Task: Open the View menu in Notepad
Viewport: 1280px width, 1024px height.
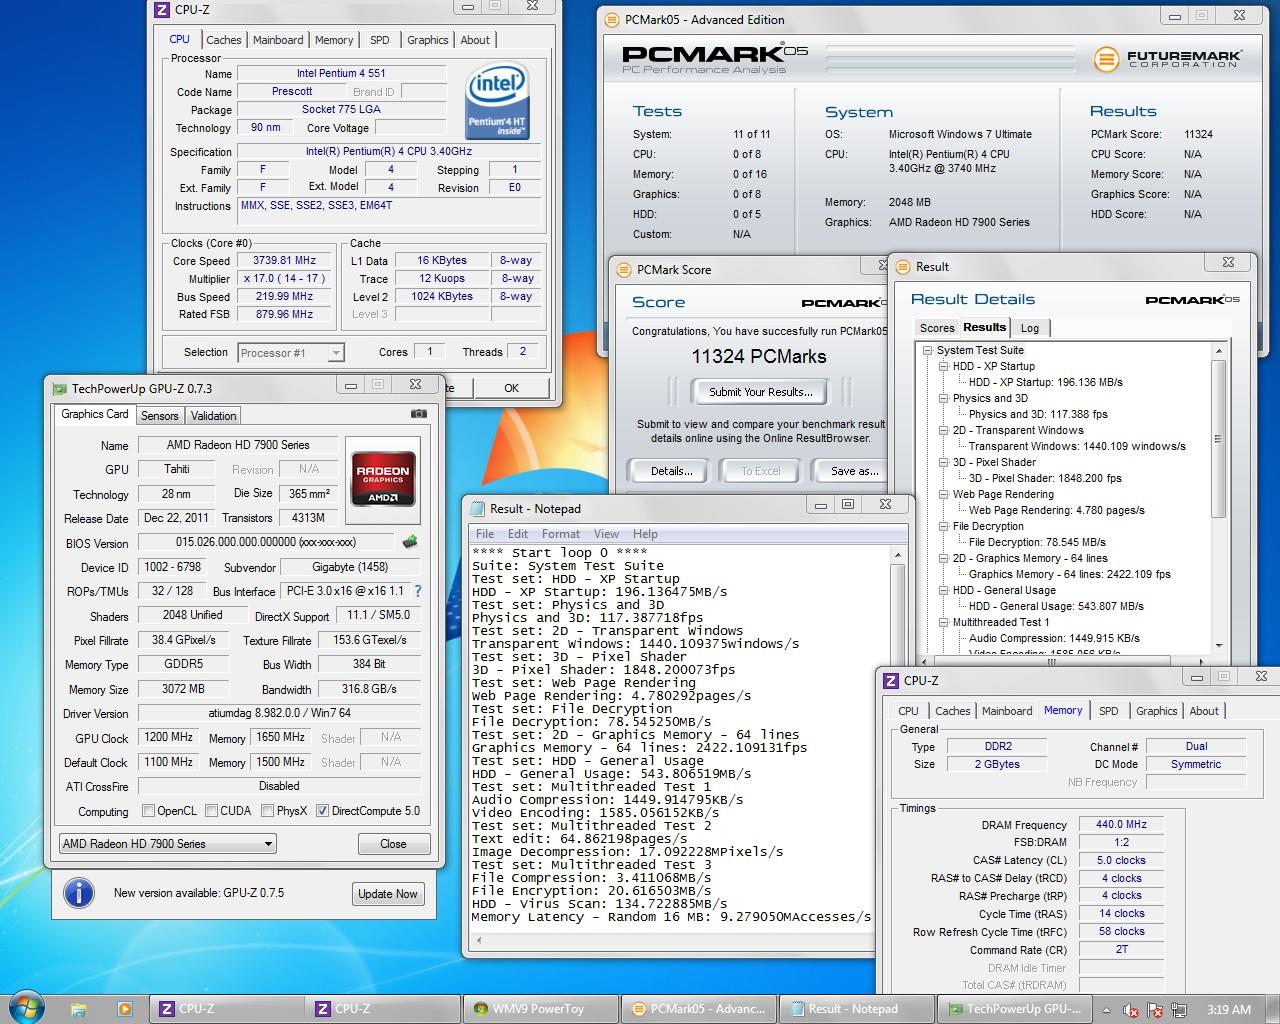Action: 606,534
